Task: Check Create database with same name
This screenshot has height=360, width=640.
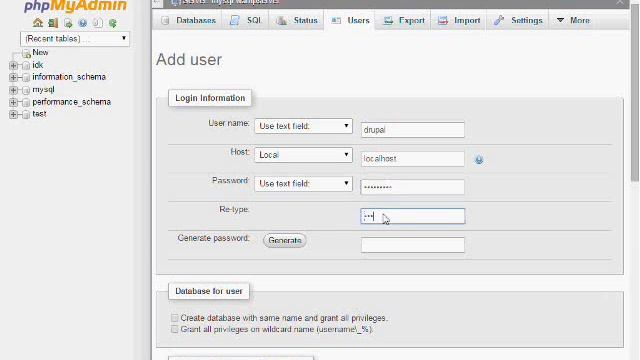Action: [x=175, y=318]
